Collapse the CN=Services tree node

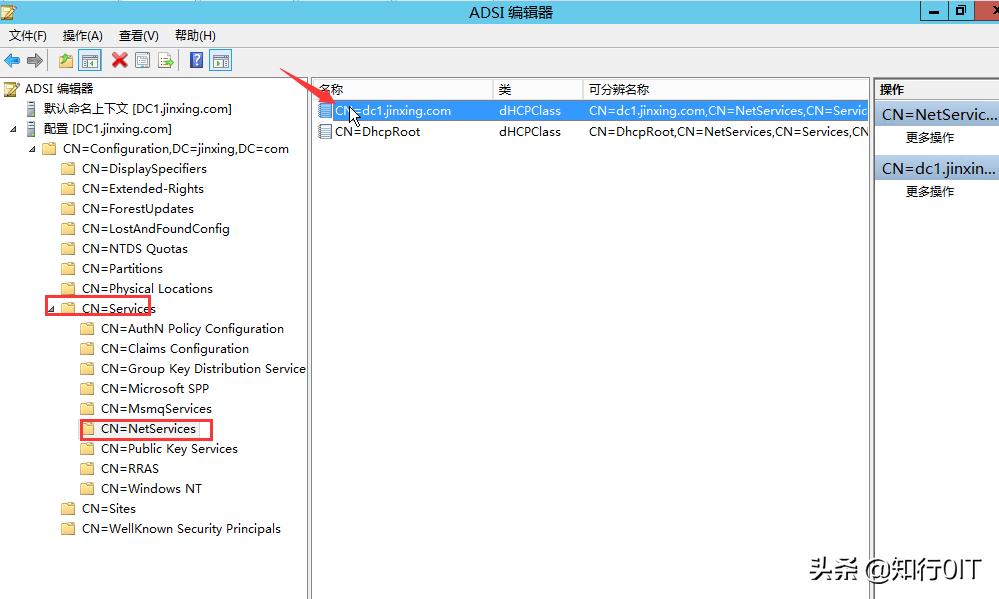[x=52, y=309]
